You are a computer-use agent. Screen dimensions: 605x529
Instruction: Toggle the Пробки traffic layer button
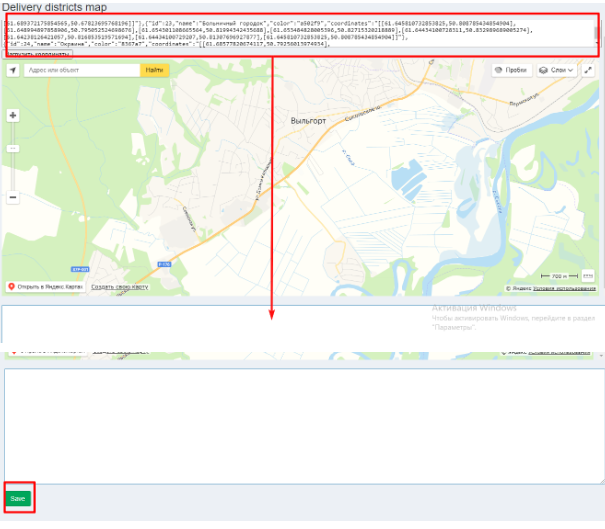pyautogui.click(x=512, y=70)
